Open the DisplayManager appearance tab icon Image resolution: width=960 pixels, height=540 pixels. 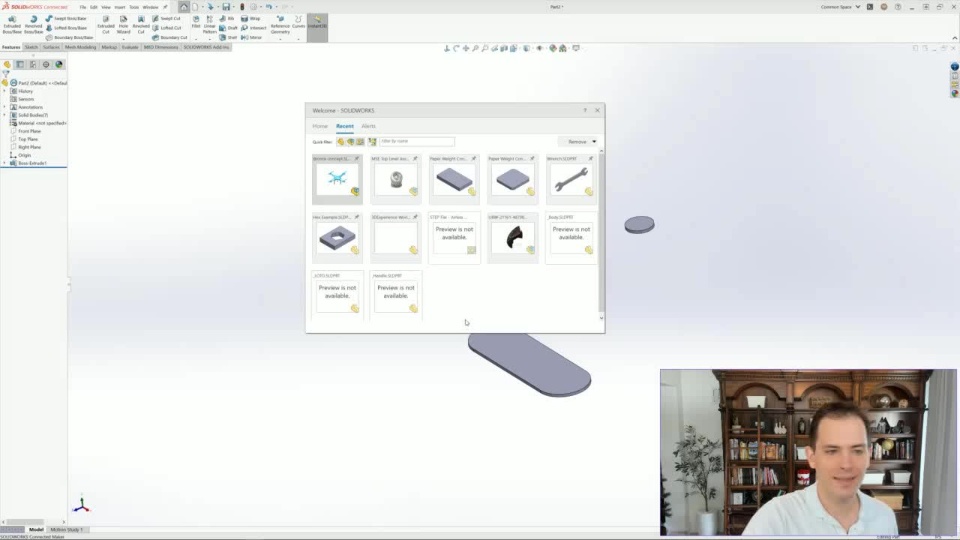click(59, 64)
